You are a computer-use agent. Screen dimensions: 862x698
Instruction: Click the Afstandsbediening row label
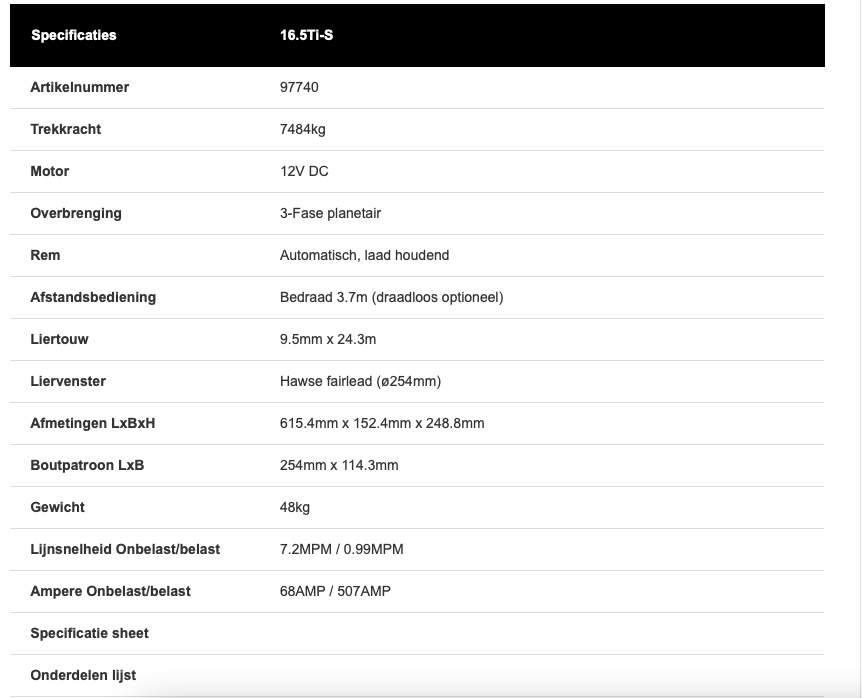93,297
